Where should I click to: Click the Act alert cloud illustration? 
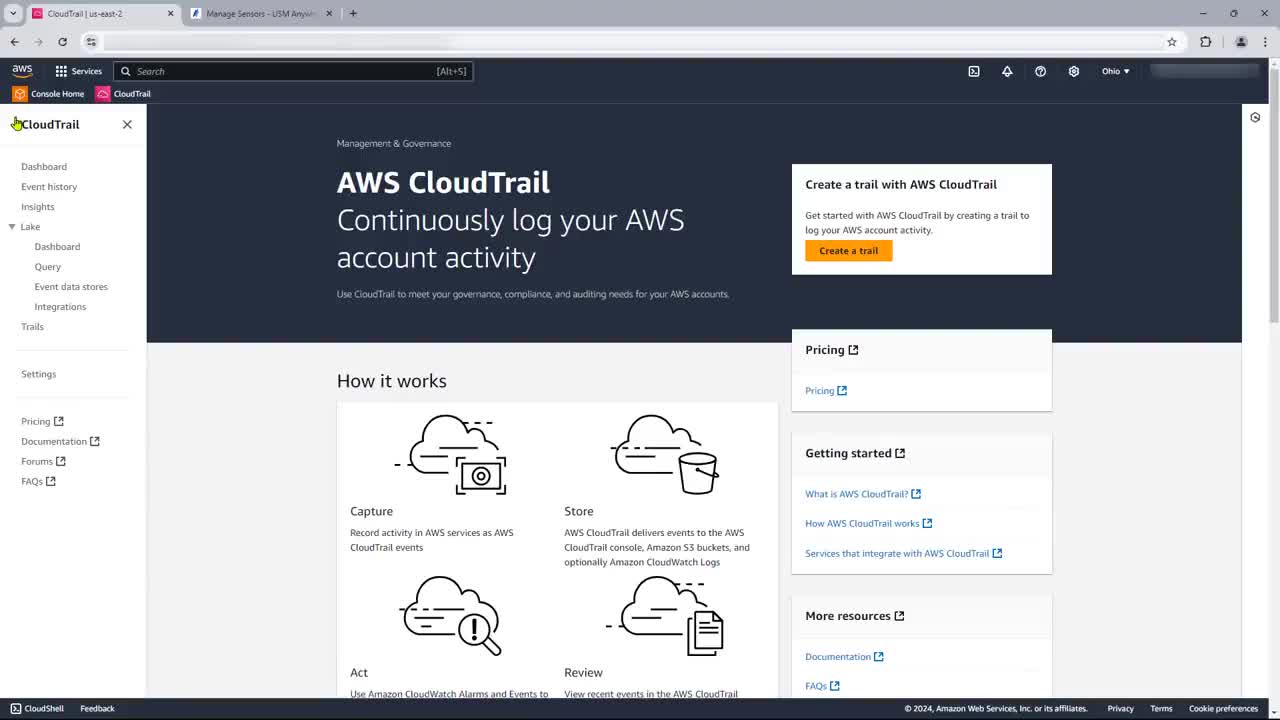[x=450, y=616]
